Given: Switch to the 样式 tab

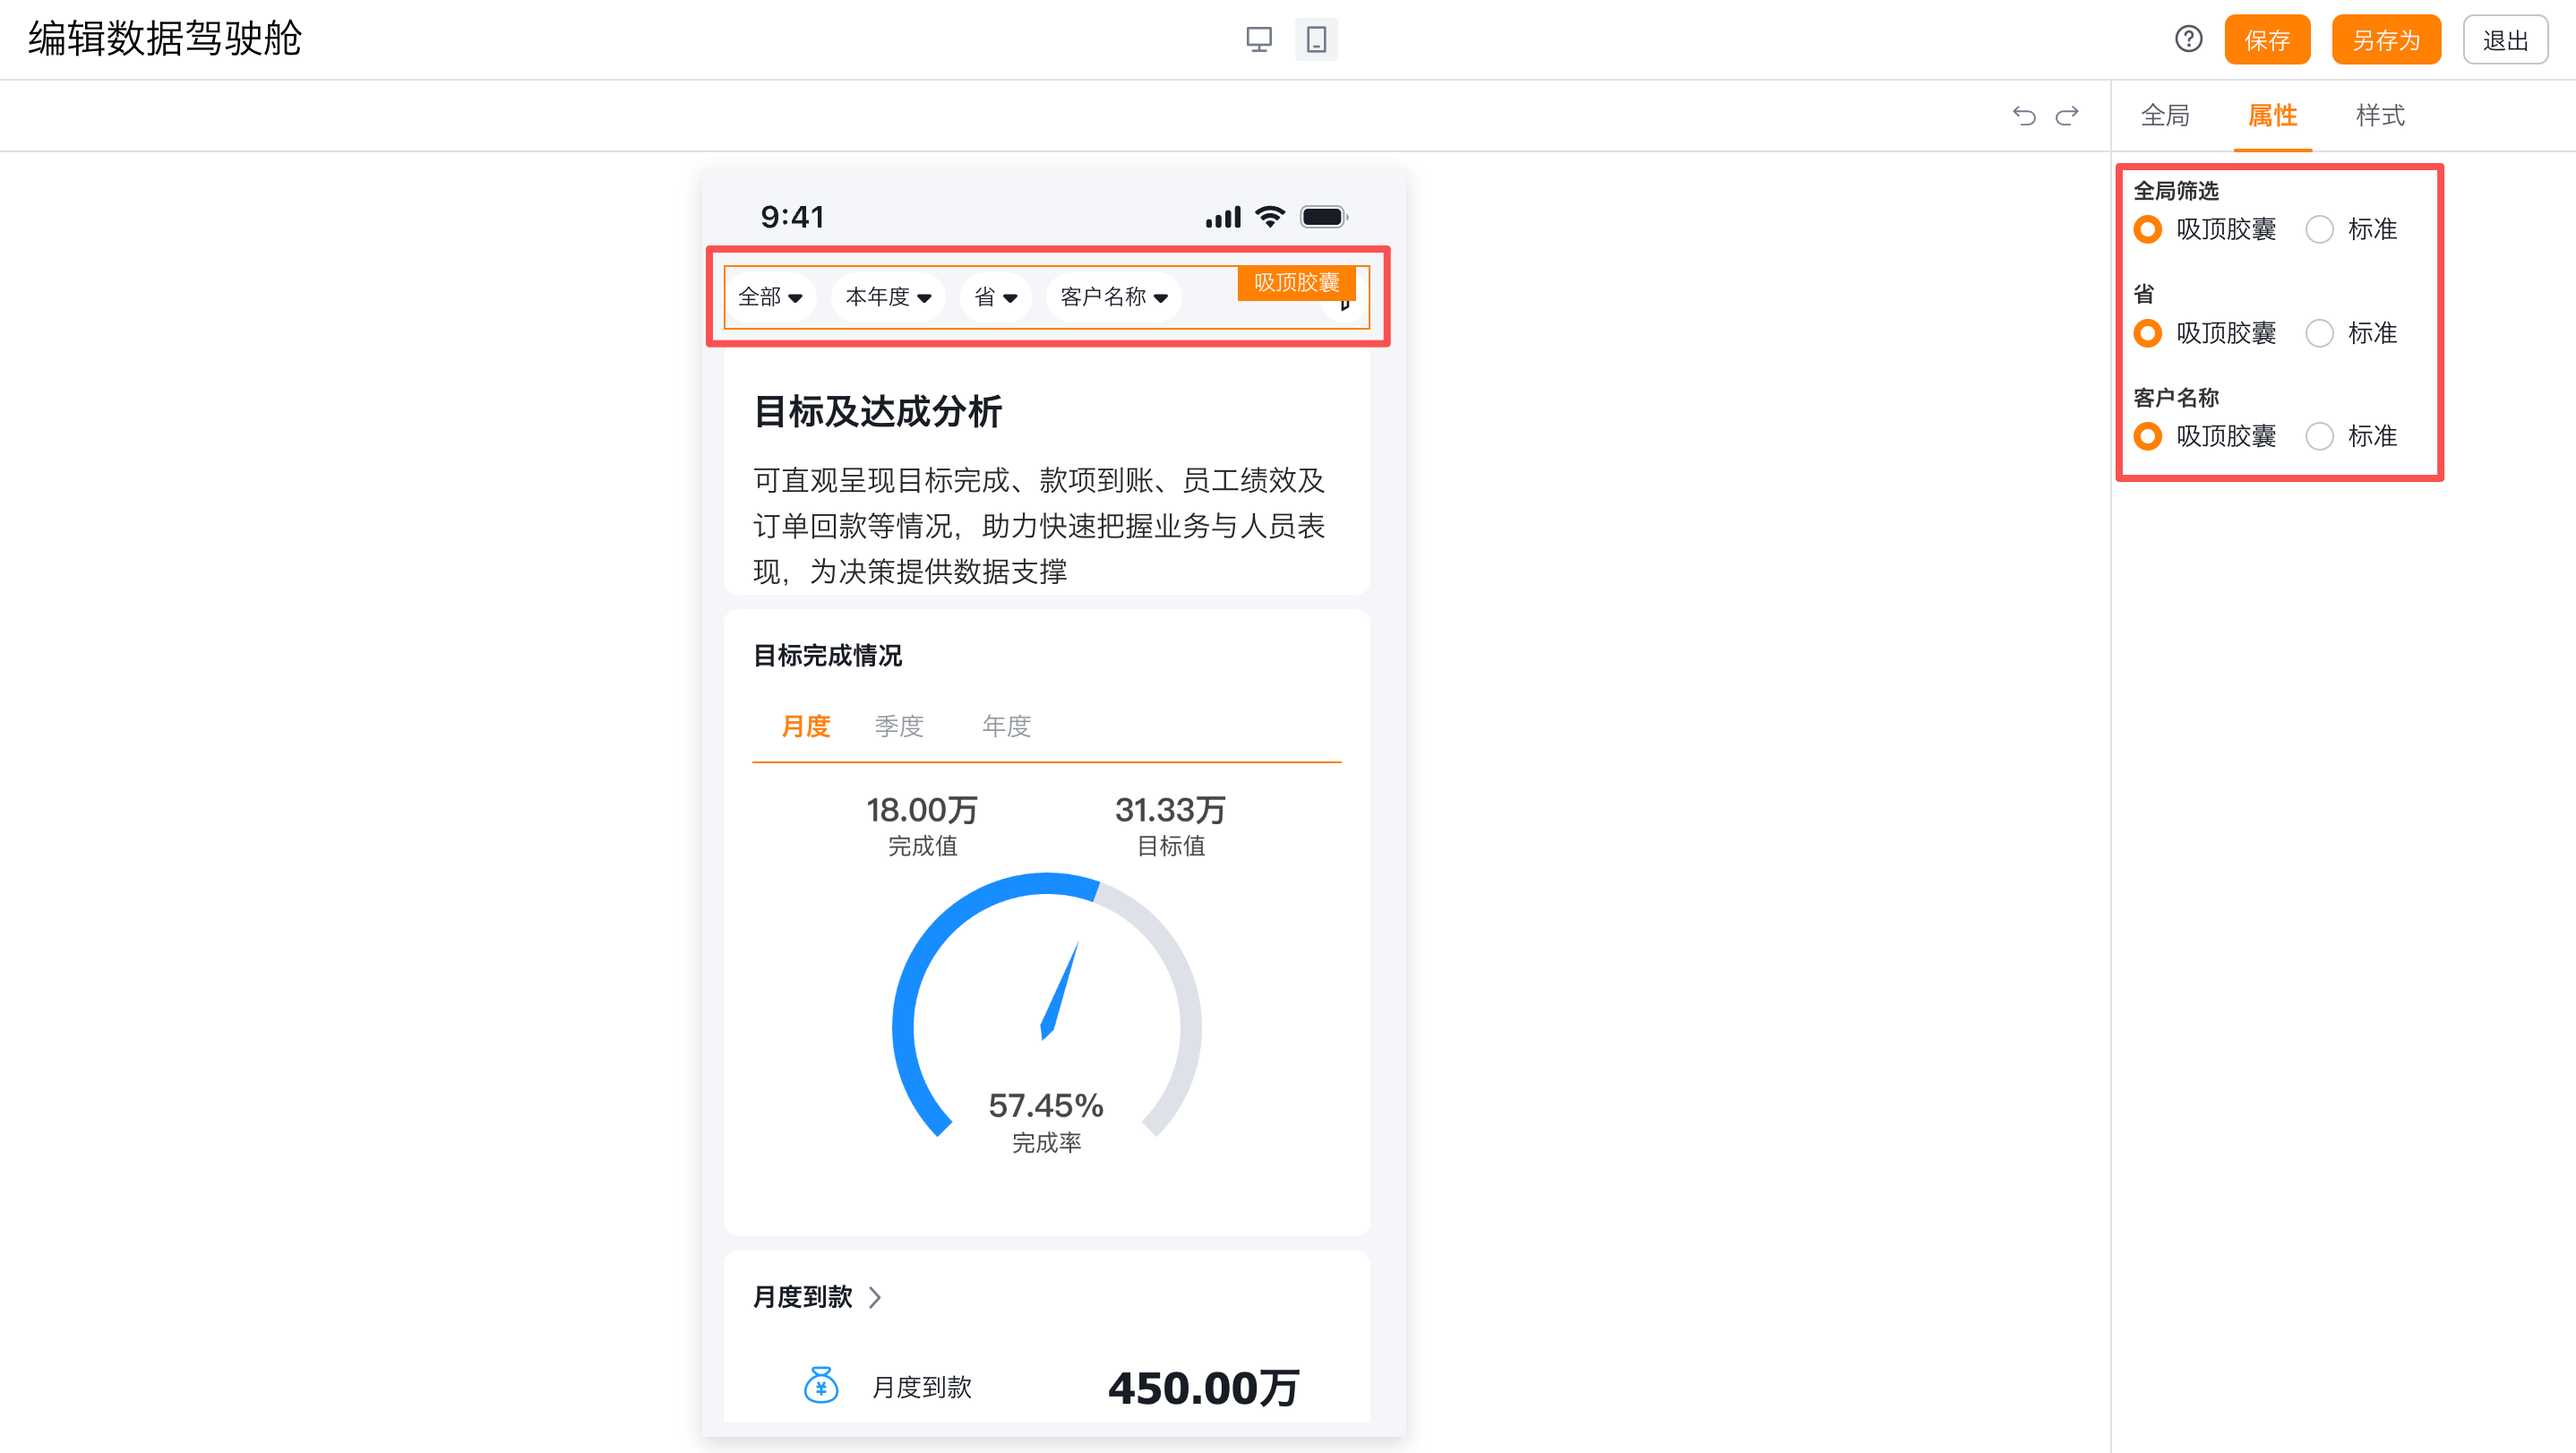Looking at the screenshot, I should pyautogui.click(x=2379, y=116).
